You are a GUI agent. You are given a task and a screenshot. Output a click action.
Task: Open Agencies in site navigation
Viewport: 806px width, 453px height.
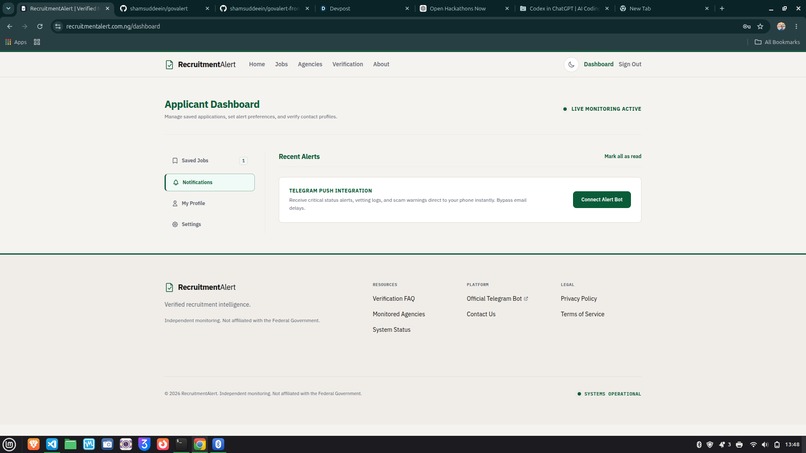coord(310,64)
